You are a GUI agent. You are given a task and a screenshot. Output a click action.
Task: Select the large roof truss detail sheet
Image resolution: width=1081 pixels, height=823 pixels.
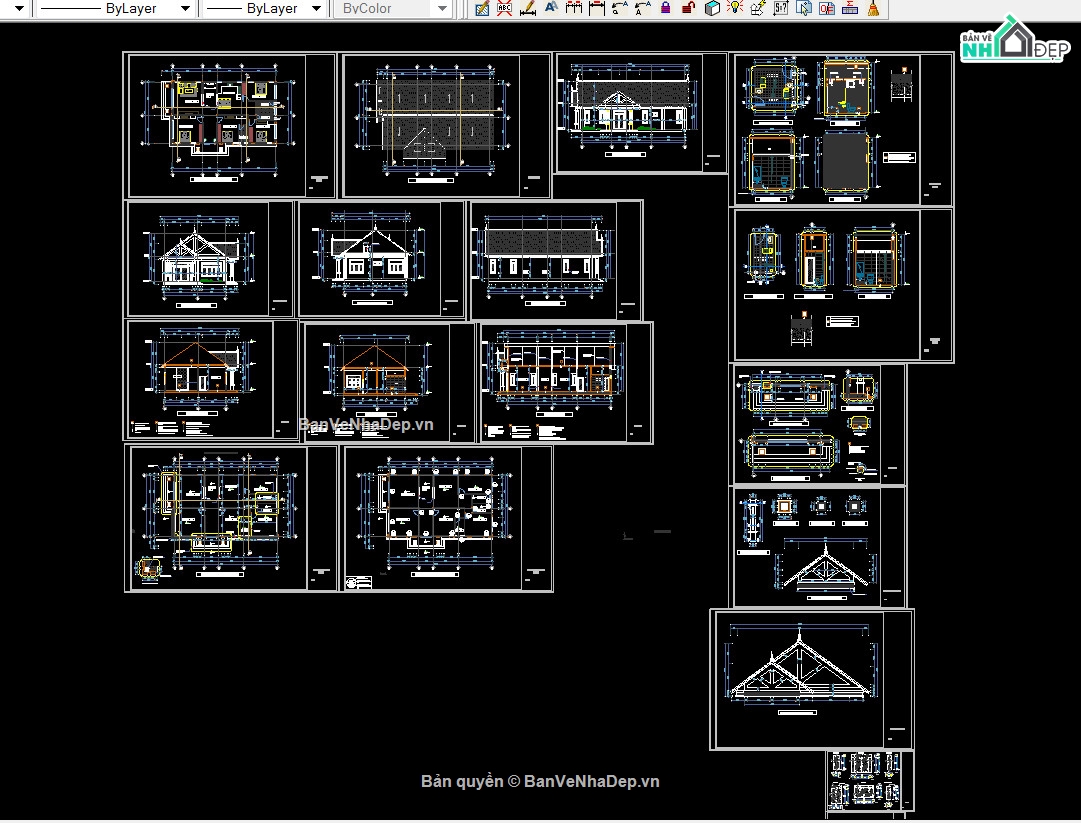tap(811, 679)
